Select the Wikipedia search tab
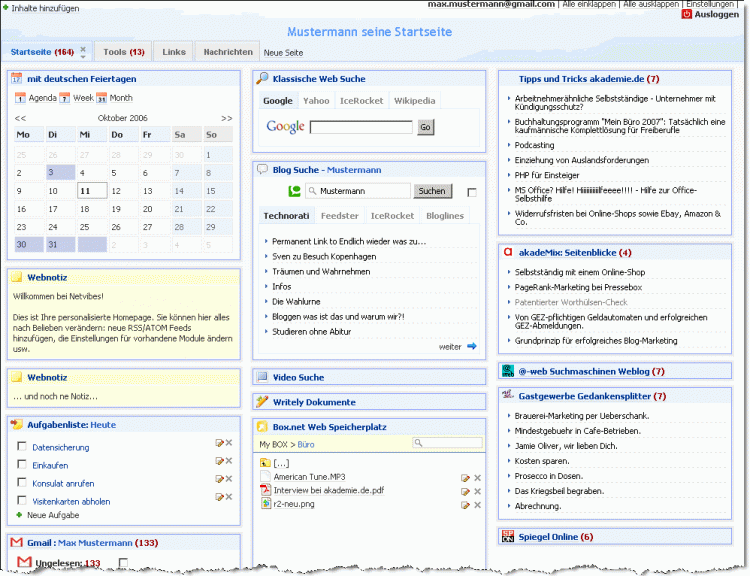The image size is (750, 576). [414, 101]
